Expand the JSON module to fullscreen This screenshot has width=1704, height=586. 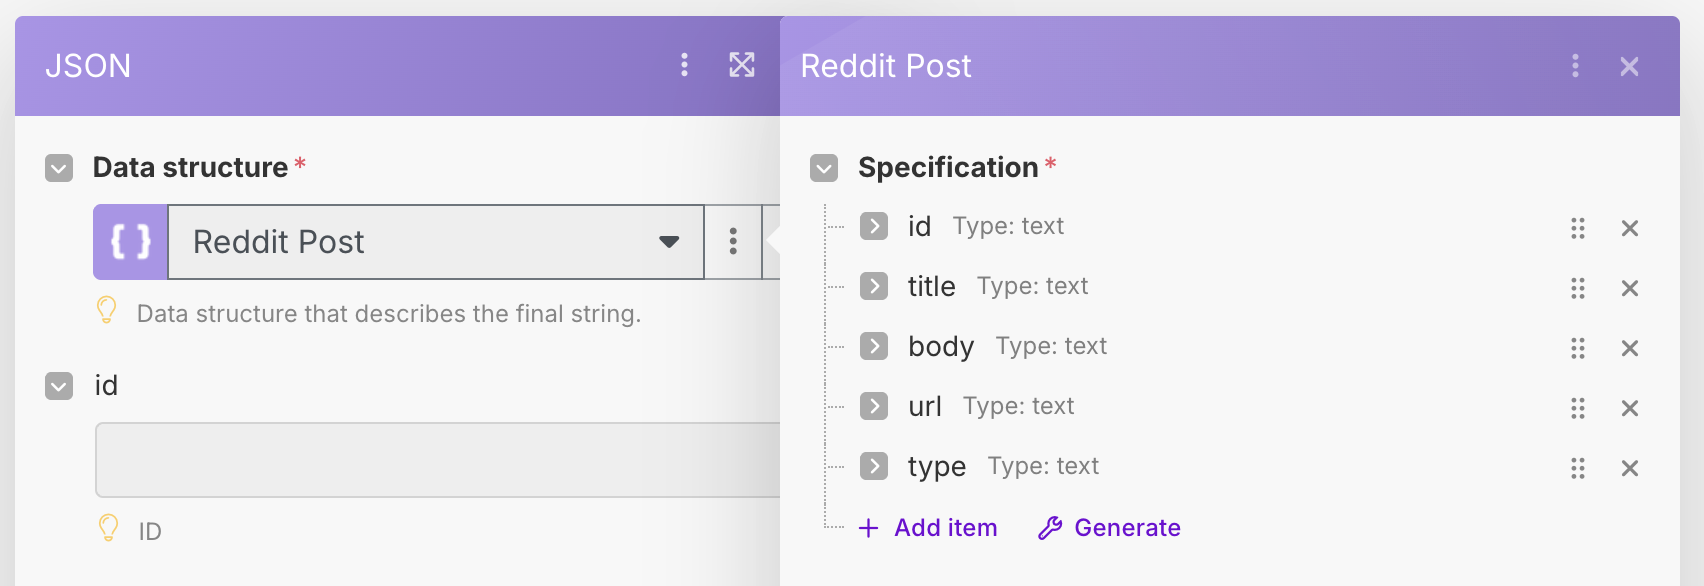pyautogui.click(x=741, y=65)
